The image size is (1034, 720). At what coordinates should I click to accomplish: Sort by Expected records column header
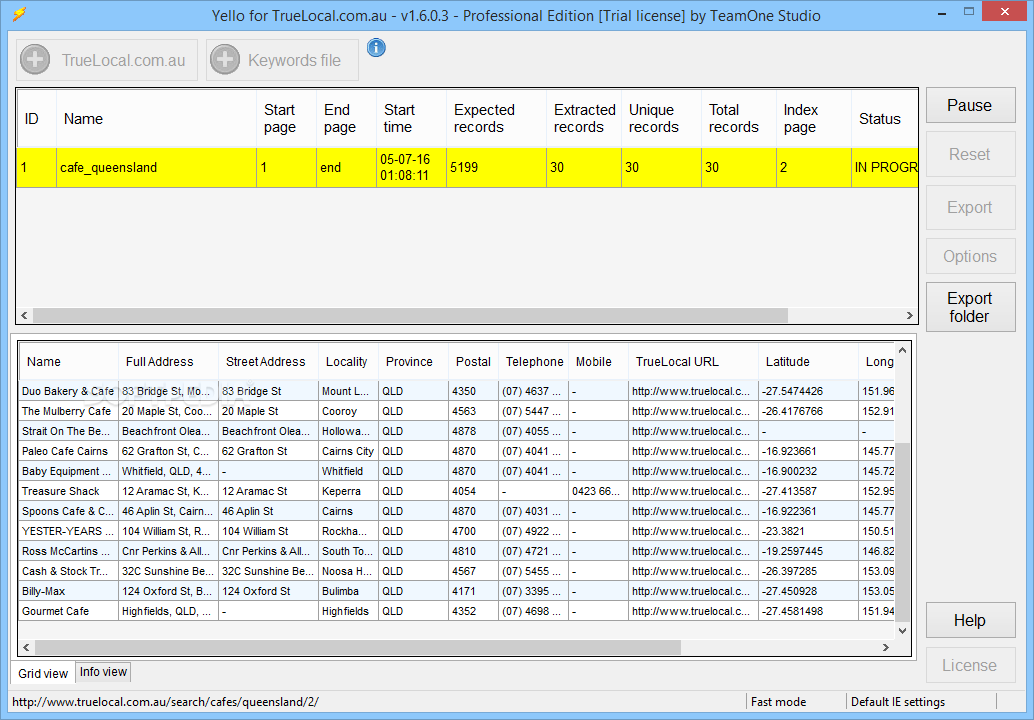point(496,119)
